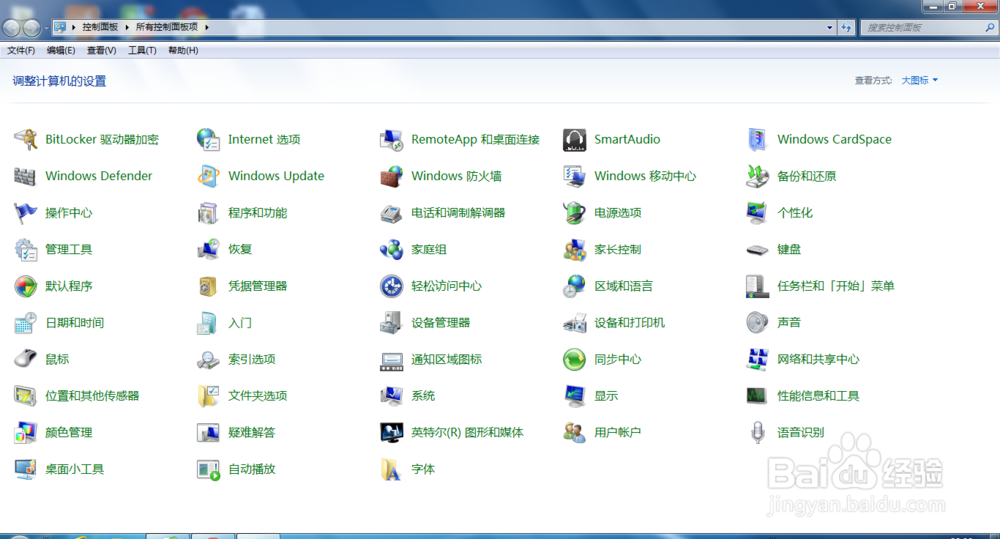This screenshot has height=539, width=1000.
Task: Open the 文件(F) menu
Action: [21, 50]
